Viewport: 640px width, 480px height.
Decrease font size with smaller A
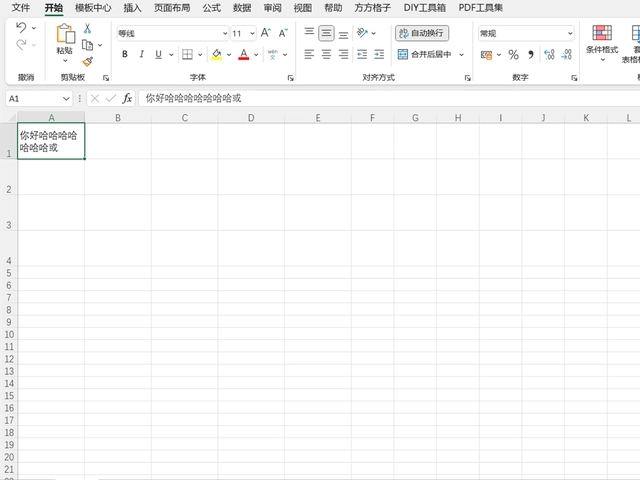tap(283, 33)
